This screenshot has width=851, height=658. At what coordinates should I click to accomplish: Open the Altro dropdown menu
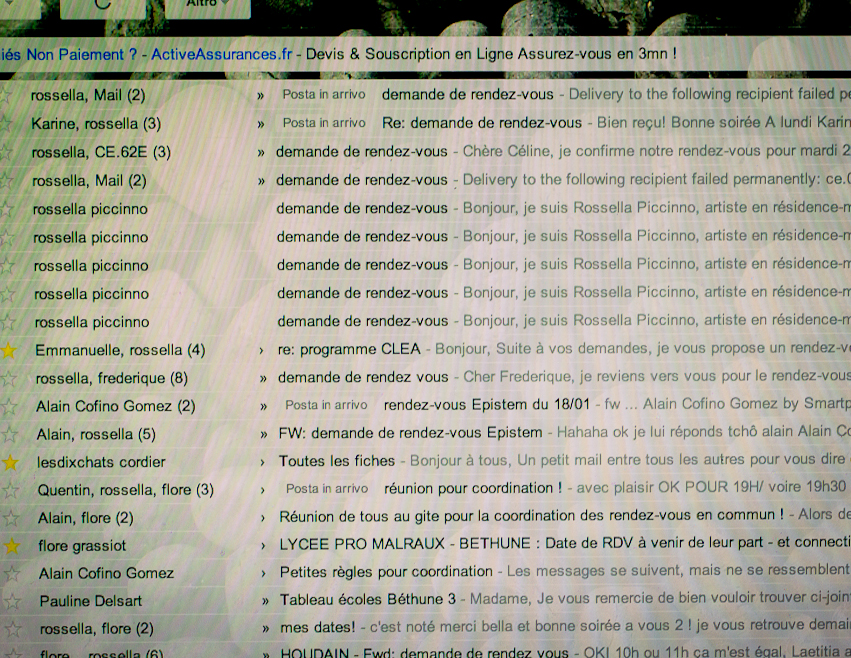coord(203,4)
